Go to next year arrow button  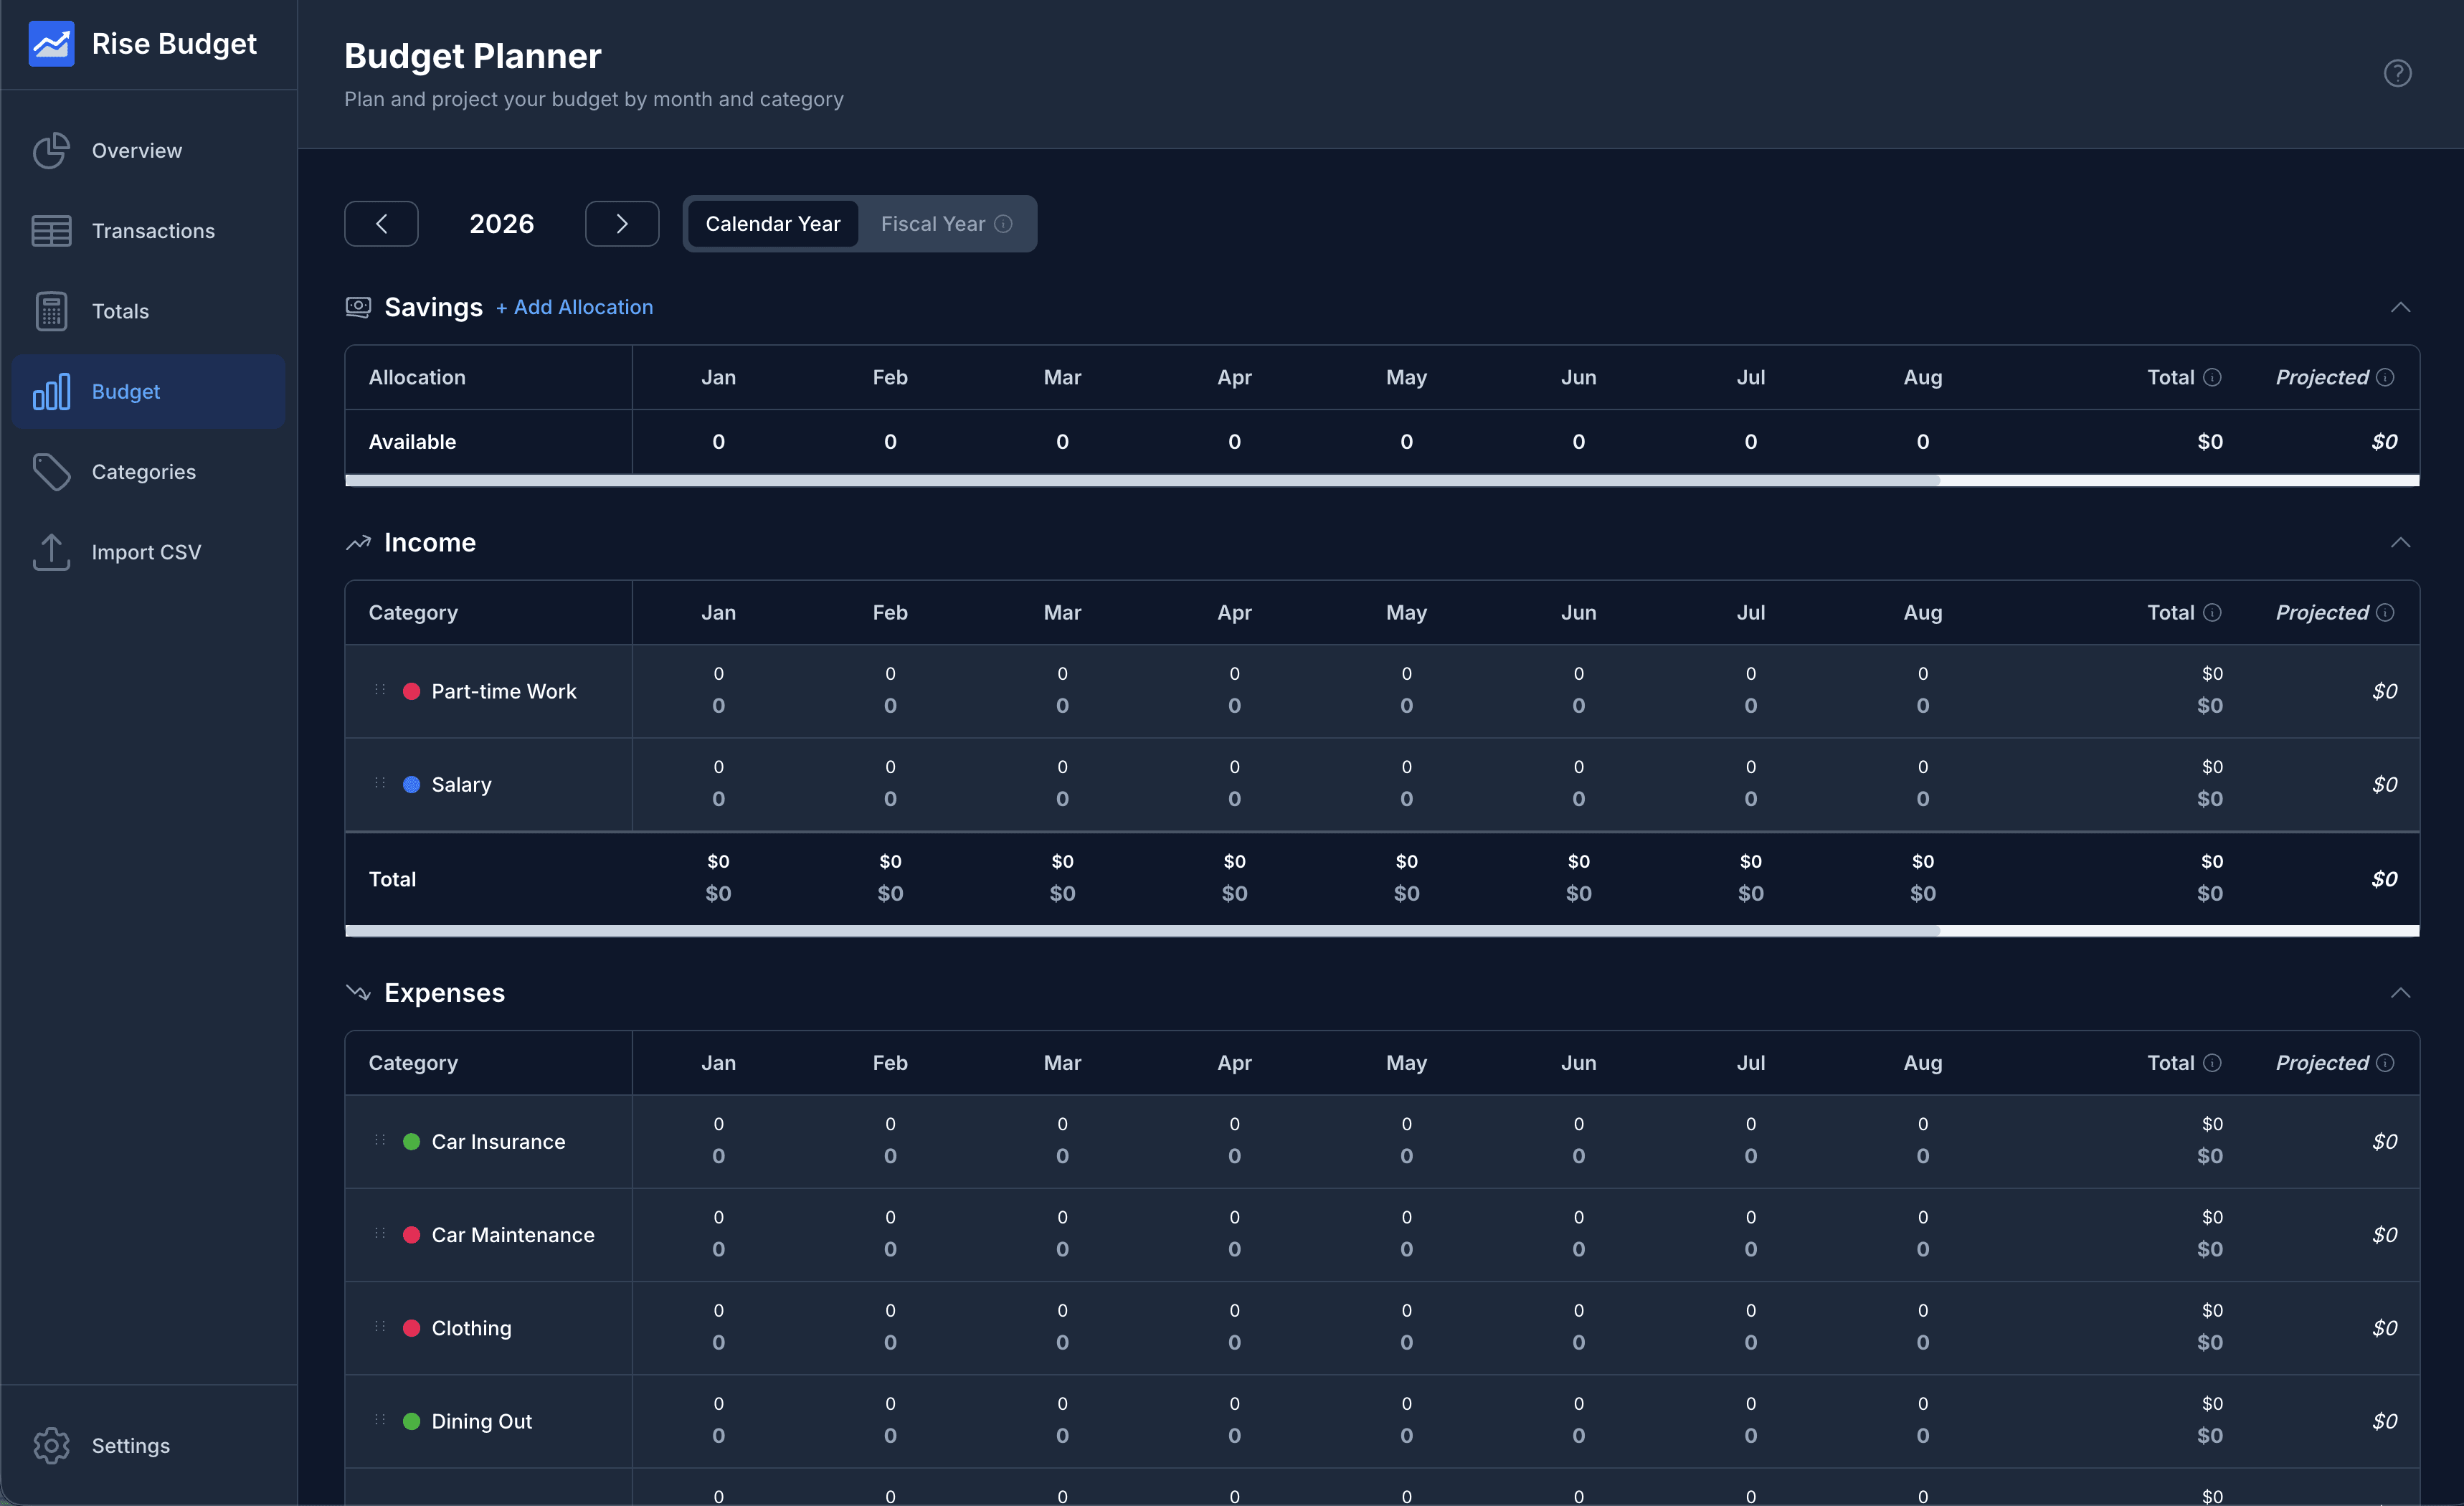click(x=621, y=224)
